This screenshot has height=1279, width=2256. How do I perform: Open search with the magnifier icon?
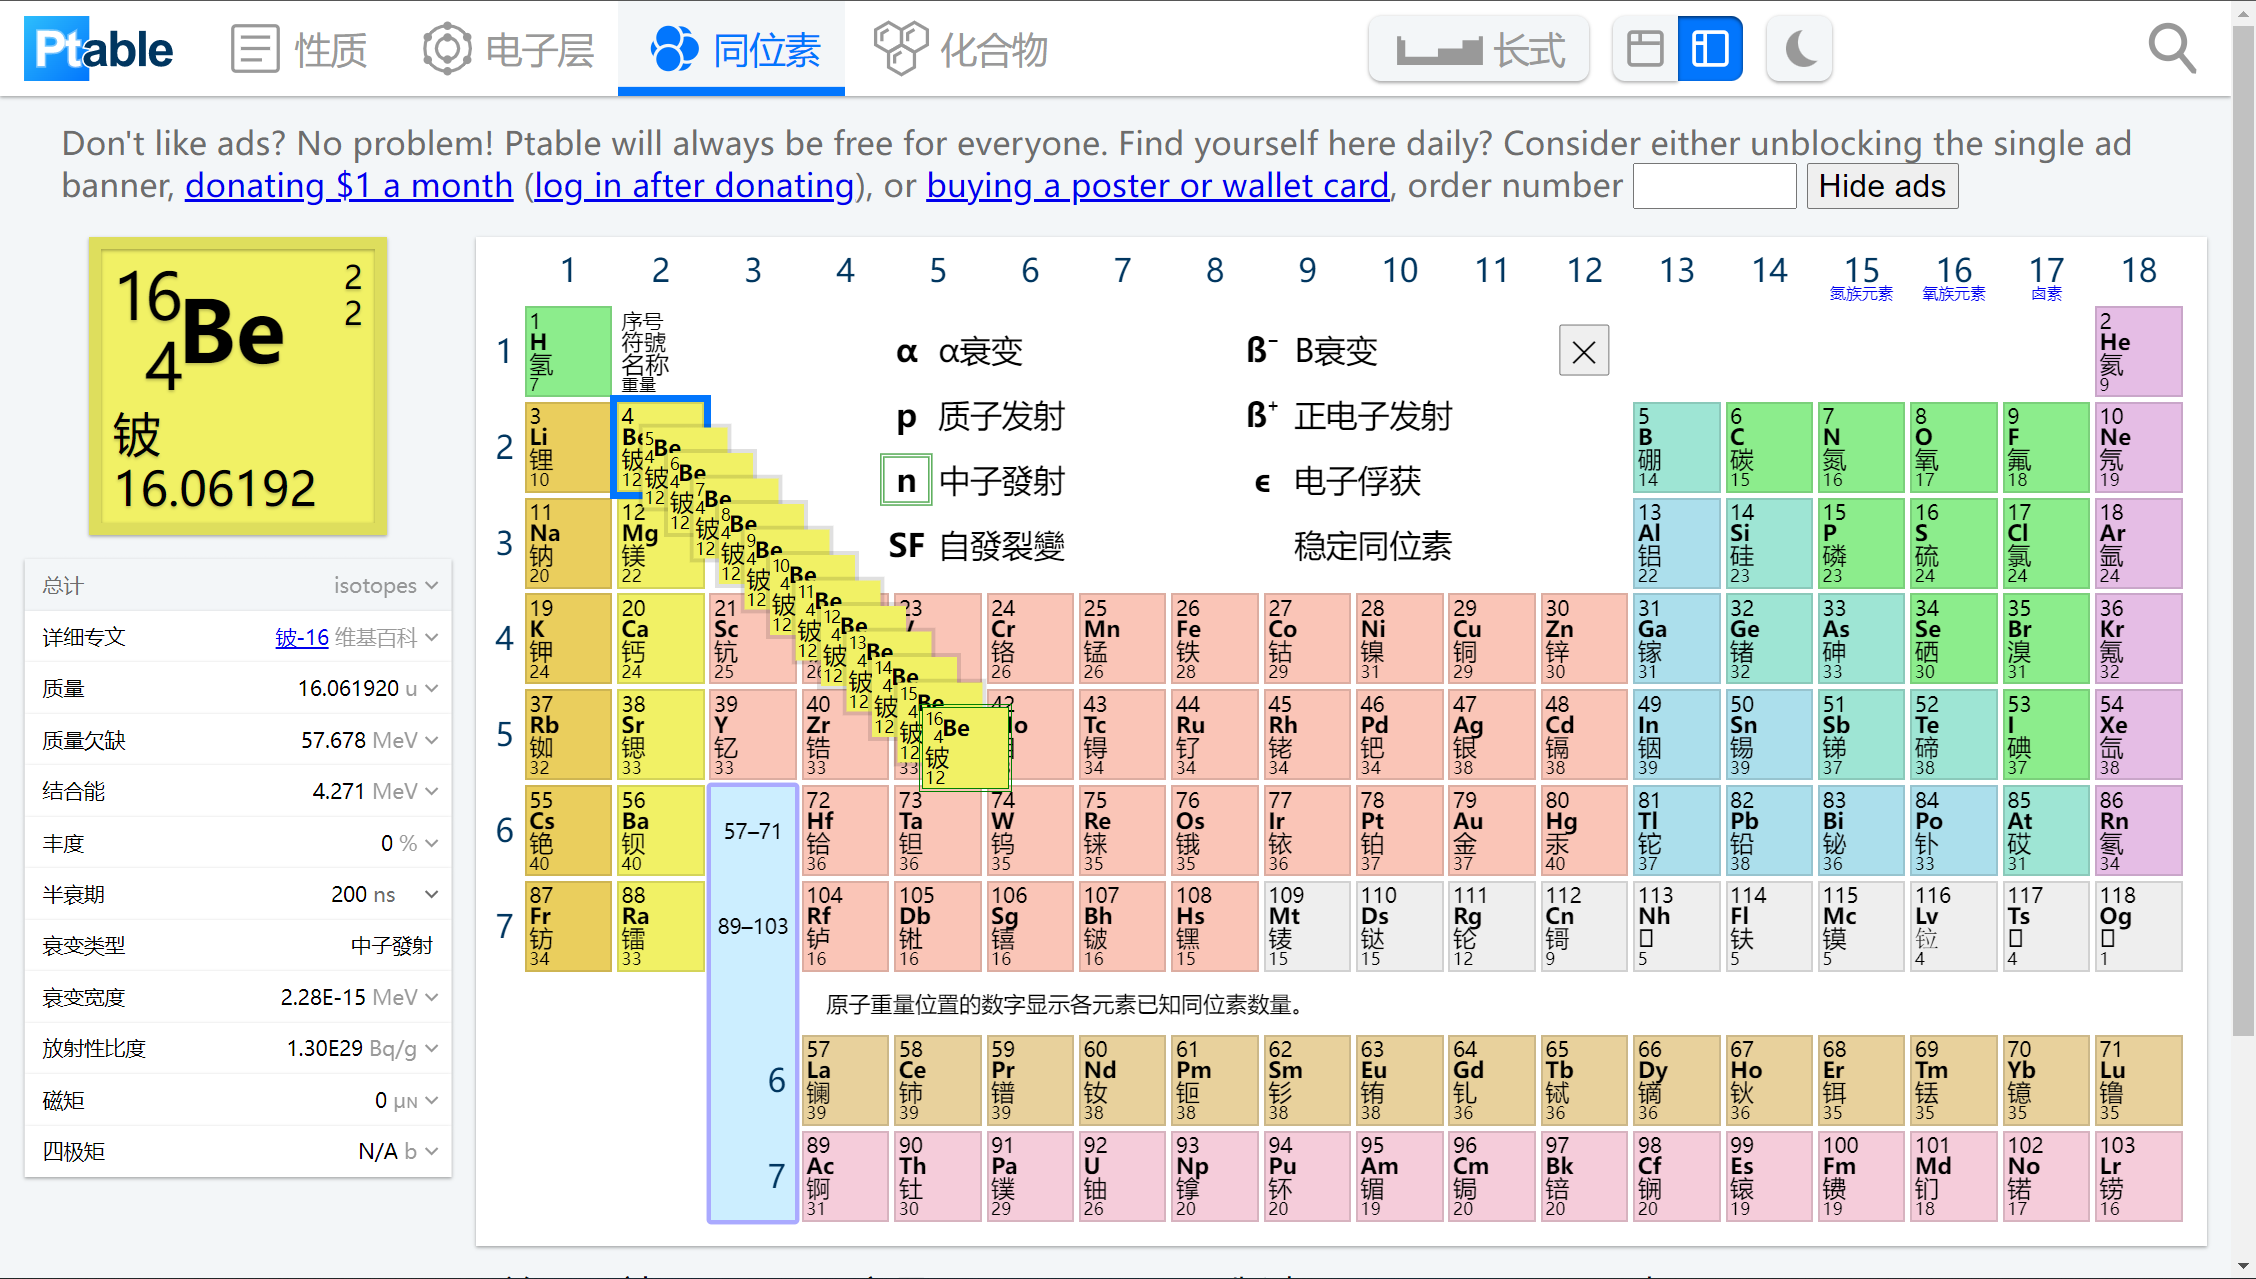[2171, 47]
